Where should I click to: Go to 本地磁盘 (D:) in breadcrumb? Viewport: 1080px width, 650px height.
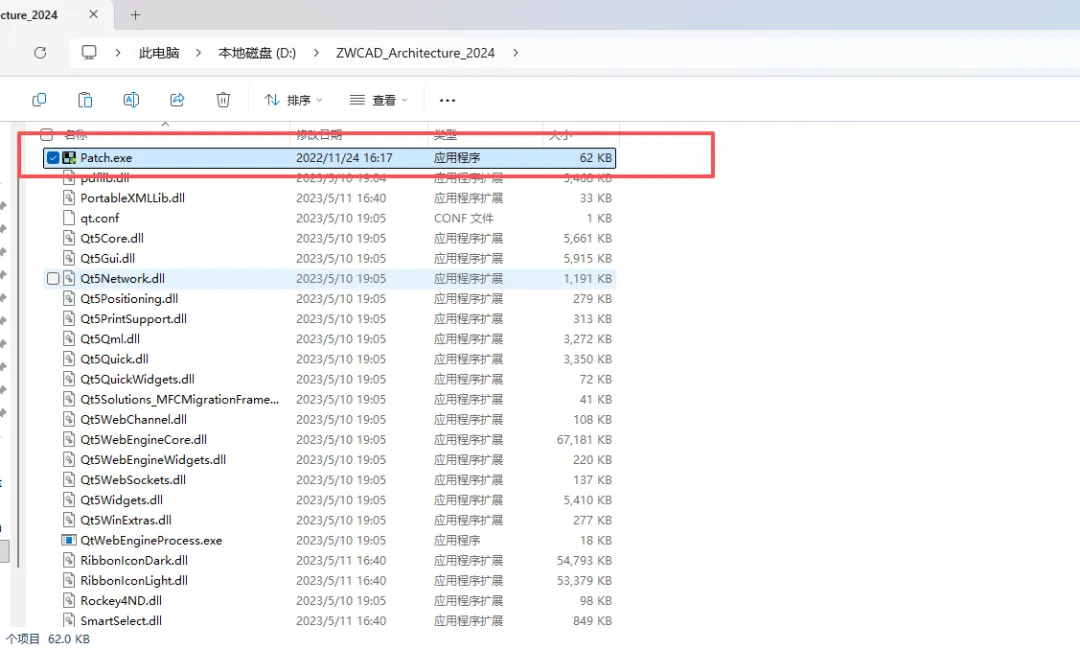tap(257, 53)
